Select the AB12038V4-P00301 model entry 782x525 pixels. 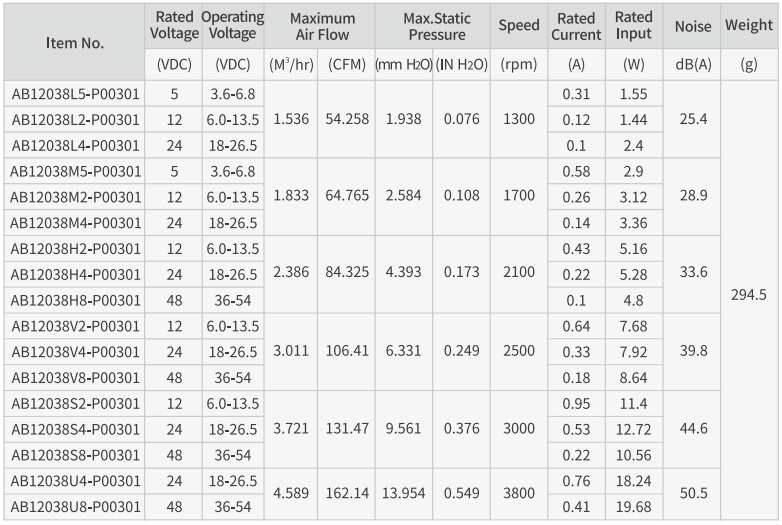tap(74, 352)
